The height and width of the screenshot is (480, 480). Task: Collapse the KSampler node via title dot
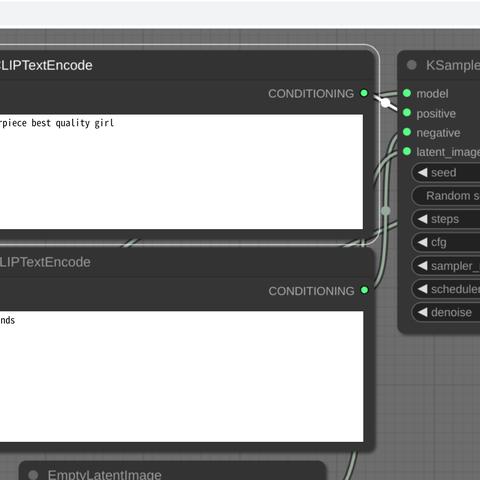click(x=412, y=65)
